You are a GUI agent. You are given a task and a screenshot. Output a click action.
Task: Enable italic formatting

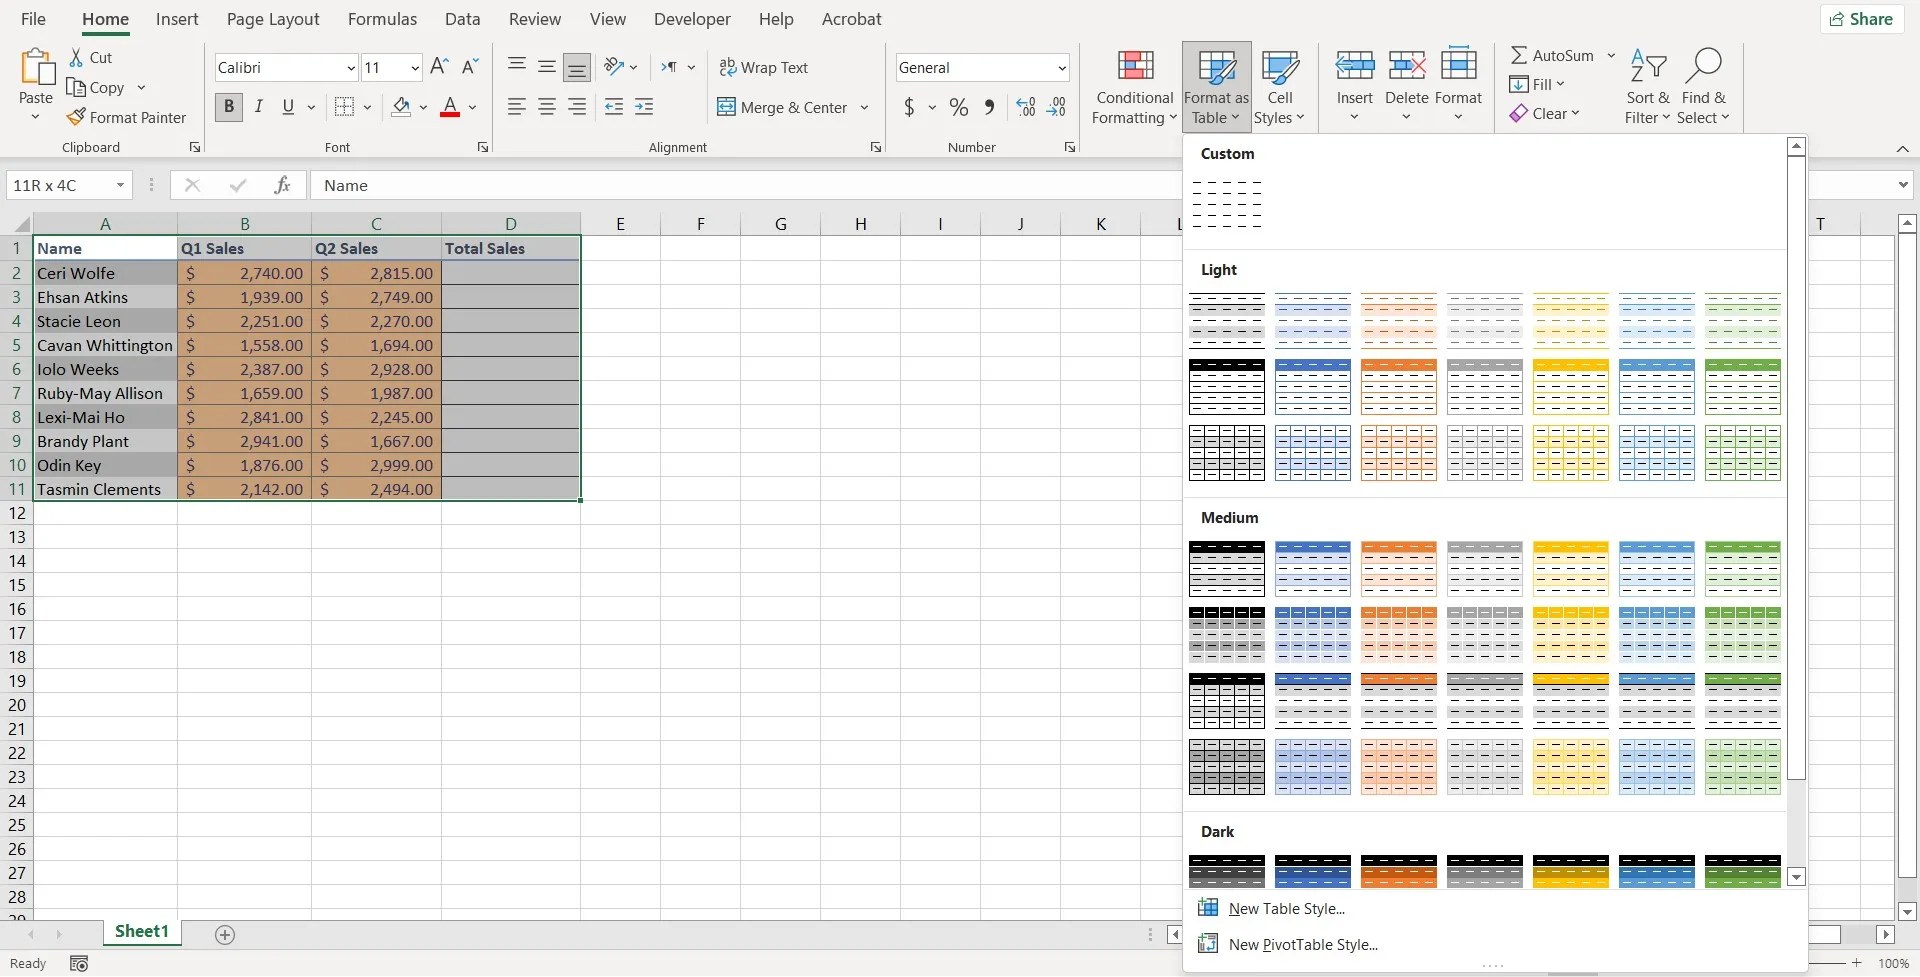(x=259, y=107)
